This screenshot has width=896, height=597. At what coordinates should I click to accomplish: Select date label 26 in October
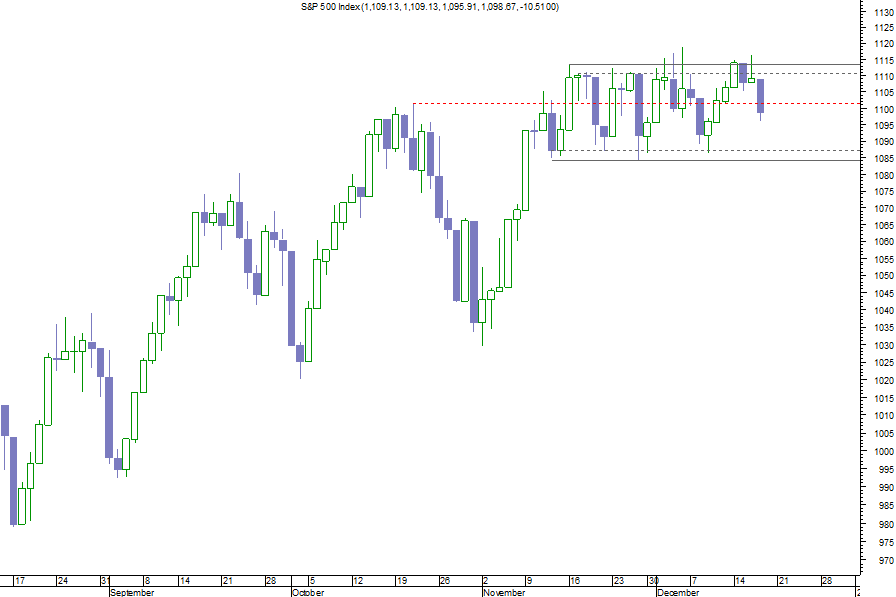(445, 580)
